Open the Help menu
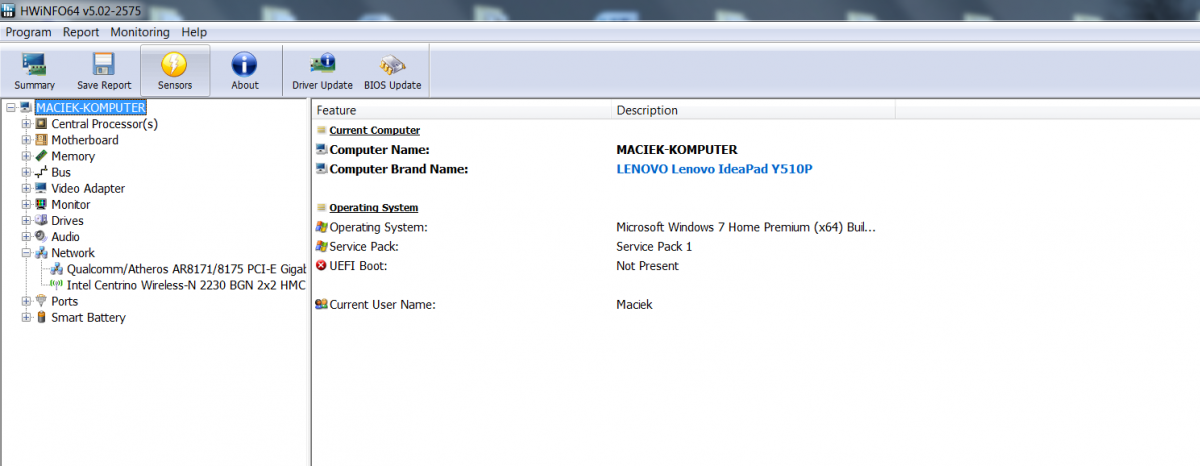The width and height of the screenshot is (1200, 466). click(x=194, y=32)
